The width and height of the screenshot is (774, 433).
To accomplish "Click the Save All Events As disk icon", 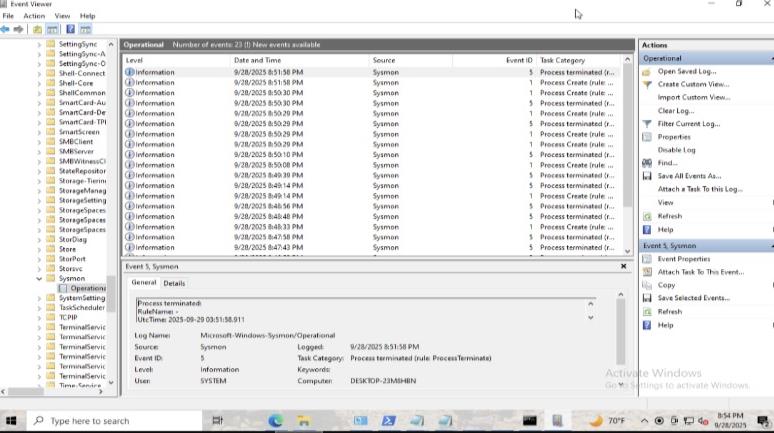I will (647, 176).
